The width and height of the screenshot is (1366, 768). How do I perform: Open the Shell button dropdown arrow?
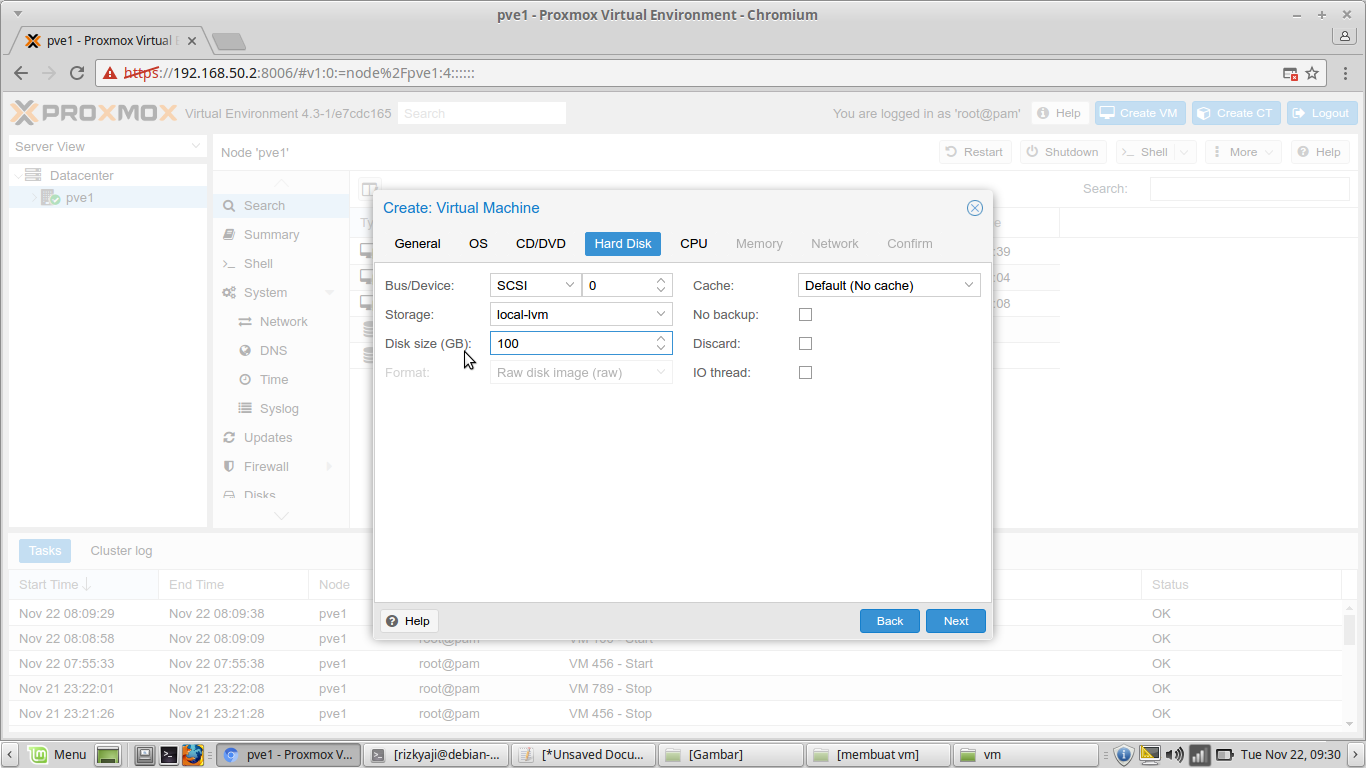point(1185,152)
